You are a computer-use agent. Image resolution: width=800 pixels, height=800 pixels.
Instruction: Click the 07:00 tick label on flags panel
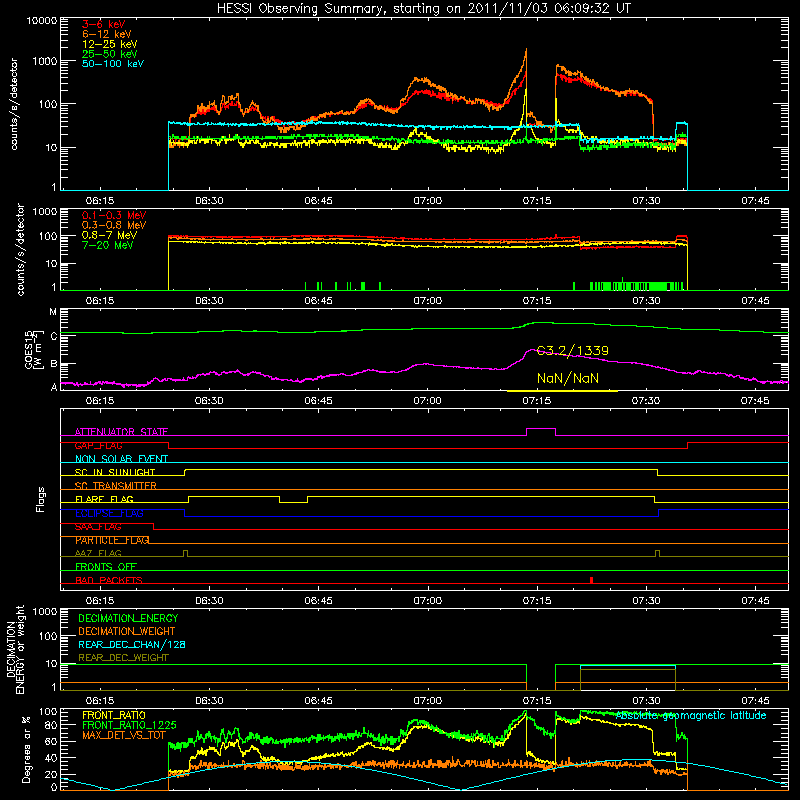(x=428, y=601)
